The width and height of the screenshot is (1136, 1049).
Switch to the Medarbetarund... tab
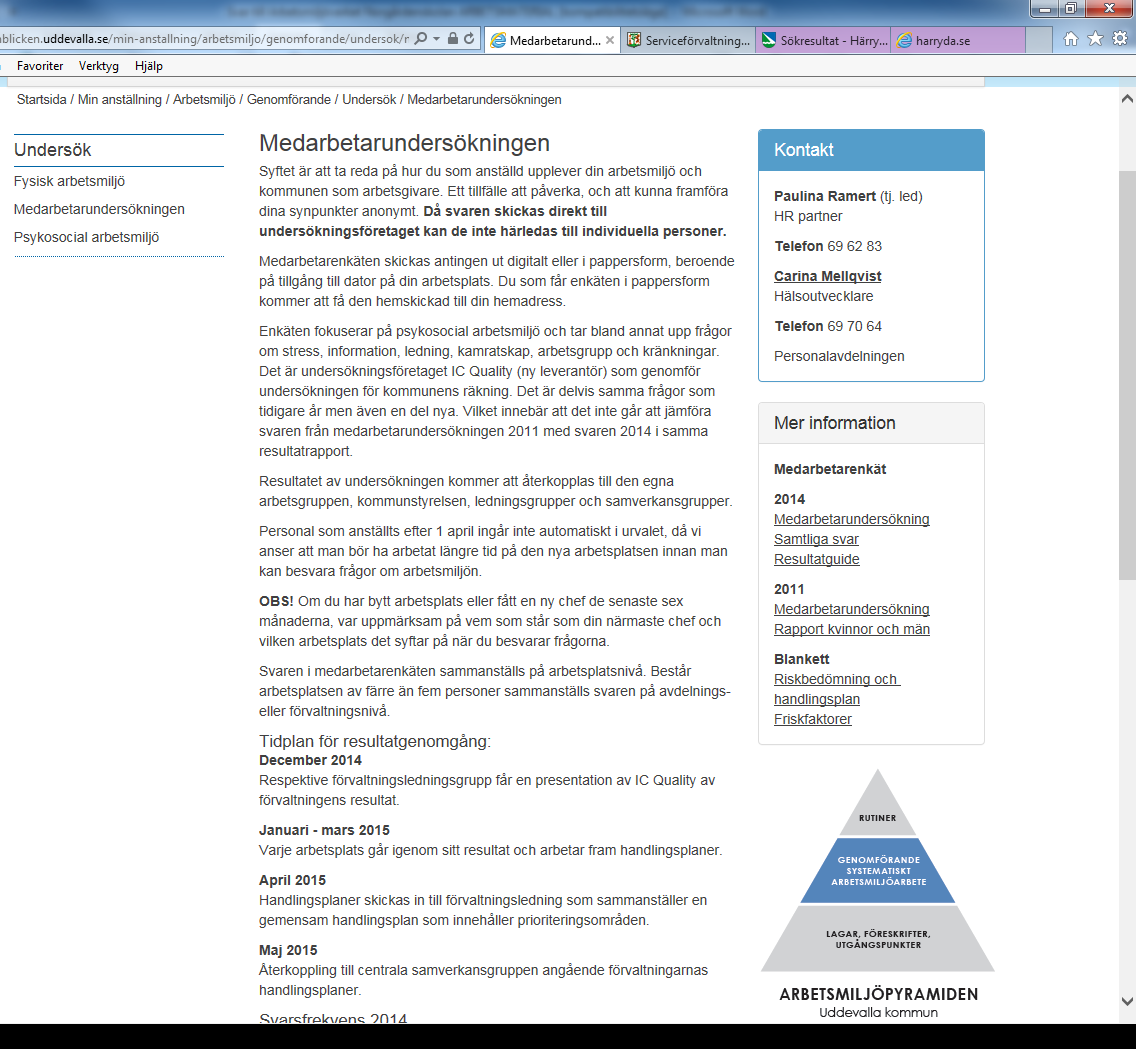point(552,41)
